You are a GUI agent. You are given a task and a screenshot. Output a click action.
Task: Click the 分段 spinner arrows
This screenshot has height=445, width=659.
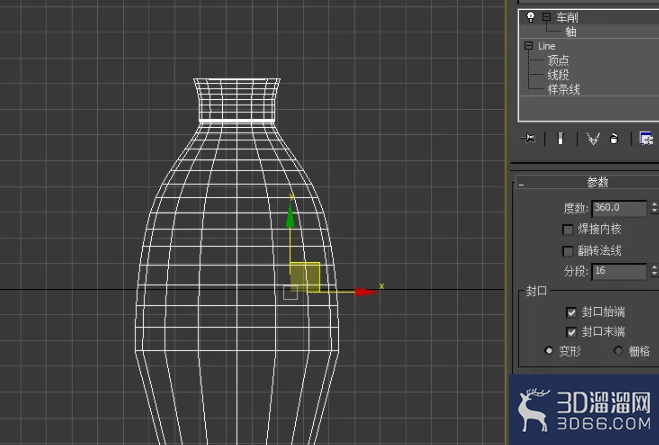coord(654,271)
